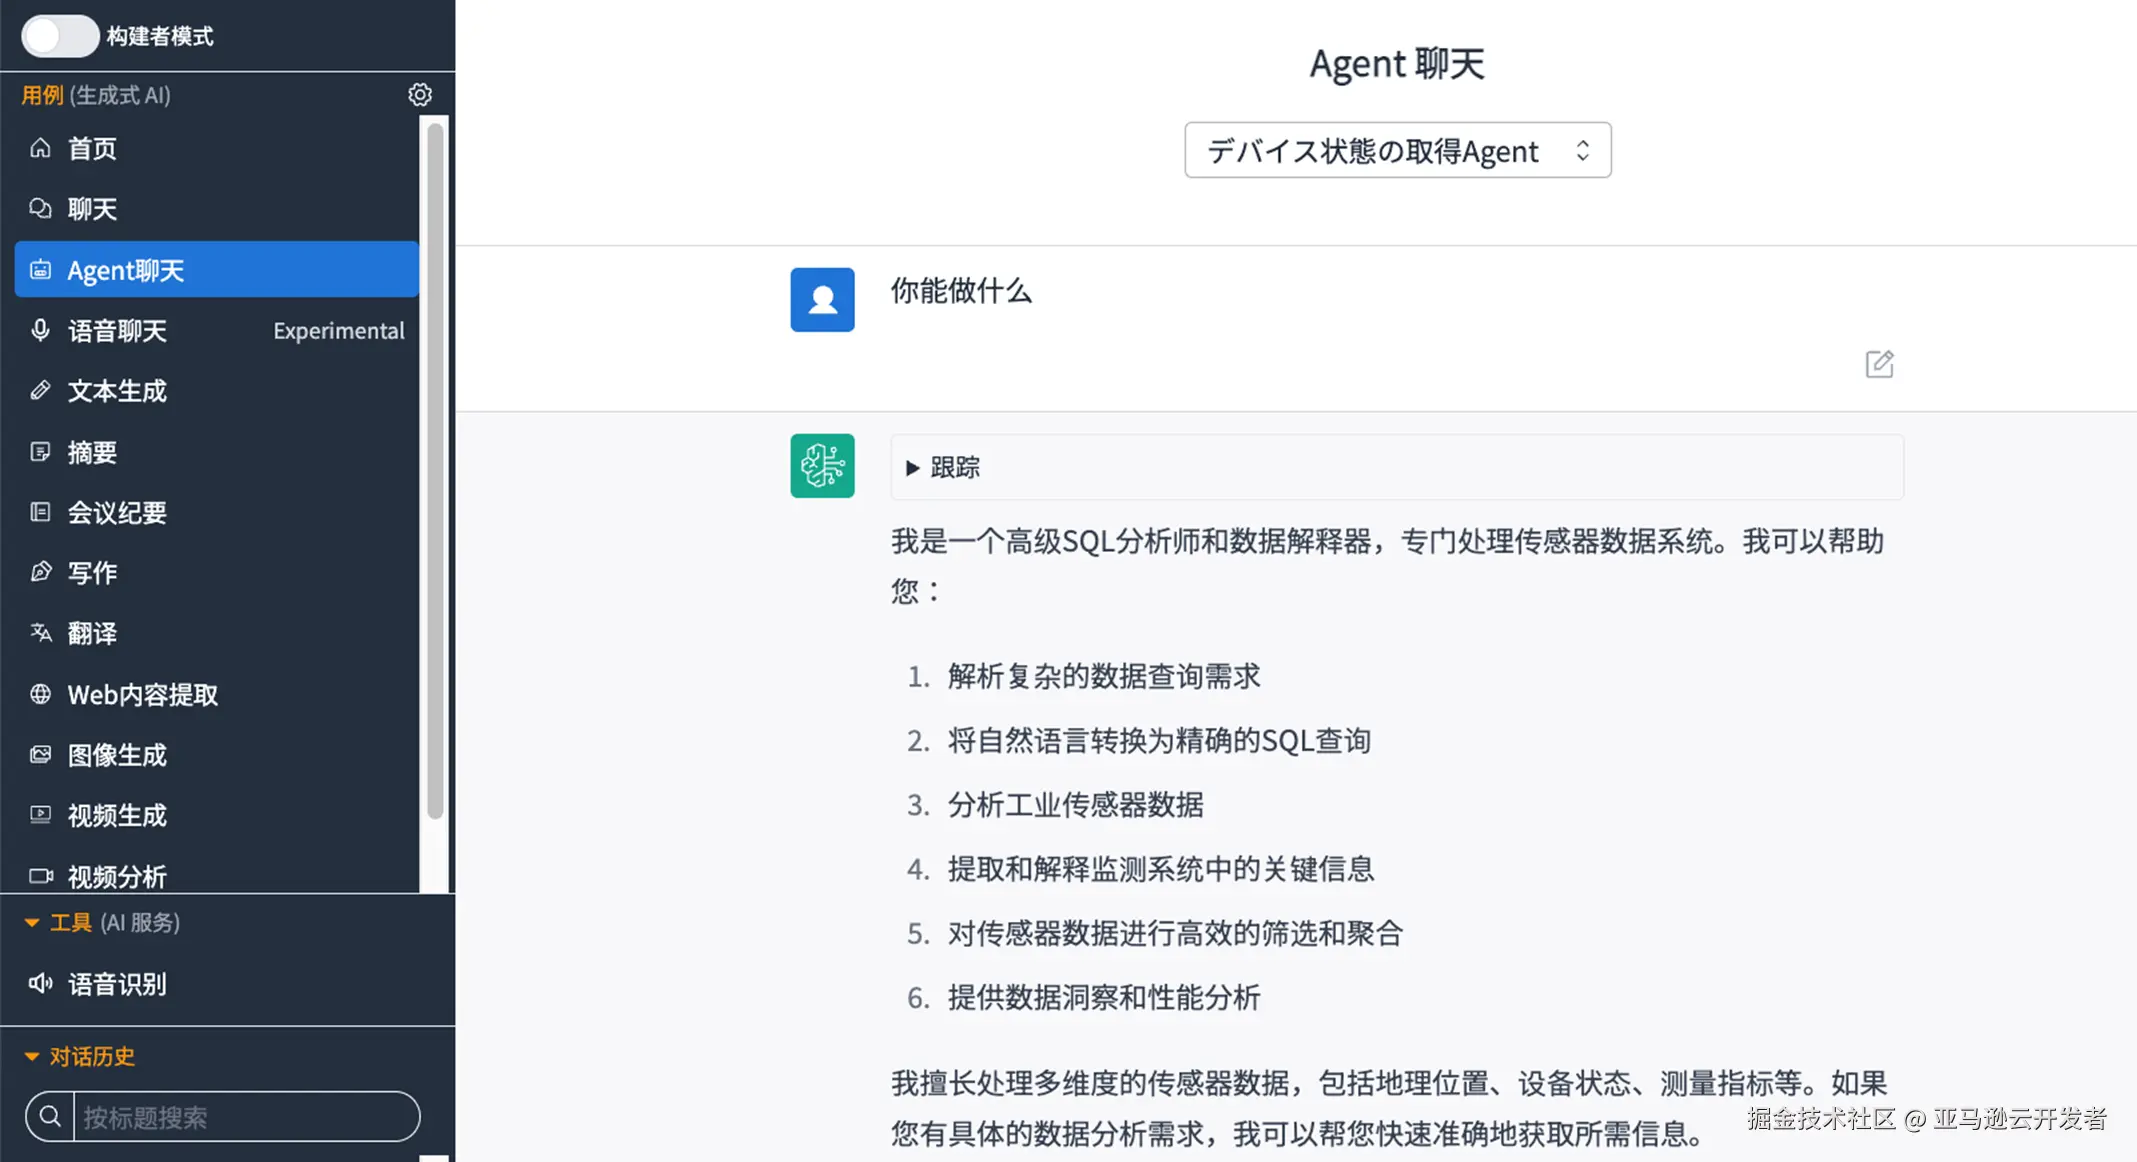Click the microphone icon for 语音聊天

[40, 330]
